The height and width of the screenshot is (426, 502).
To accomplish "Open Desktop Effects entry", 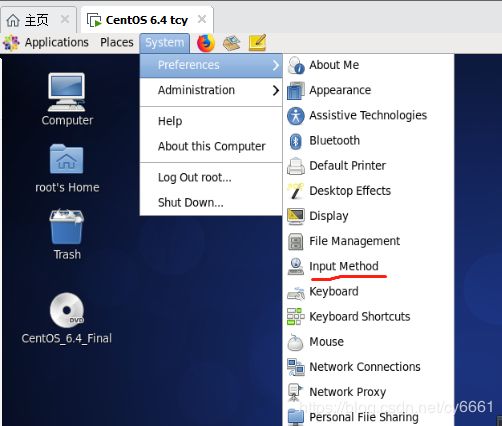I will click(x=368, y=191).
